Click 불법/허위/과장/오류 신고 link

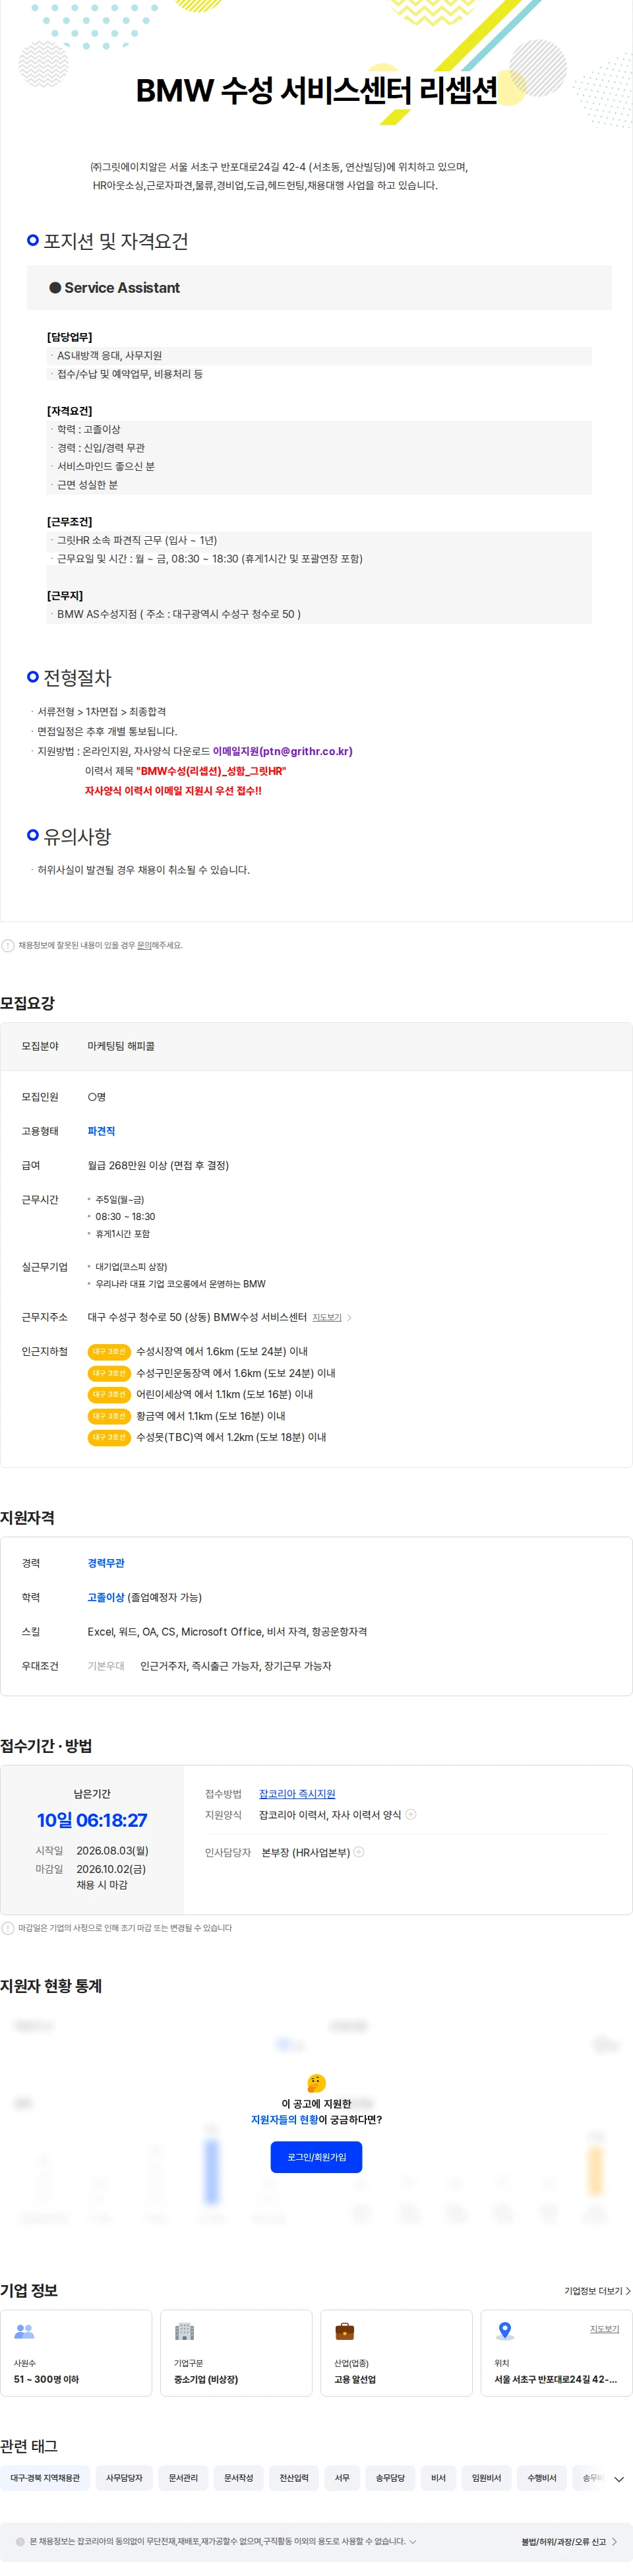[568, 2542]
